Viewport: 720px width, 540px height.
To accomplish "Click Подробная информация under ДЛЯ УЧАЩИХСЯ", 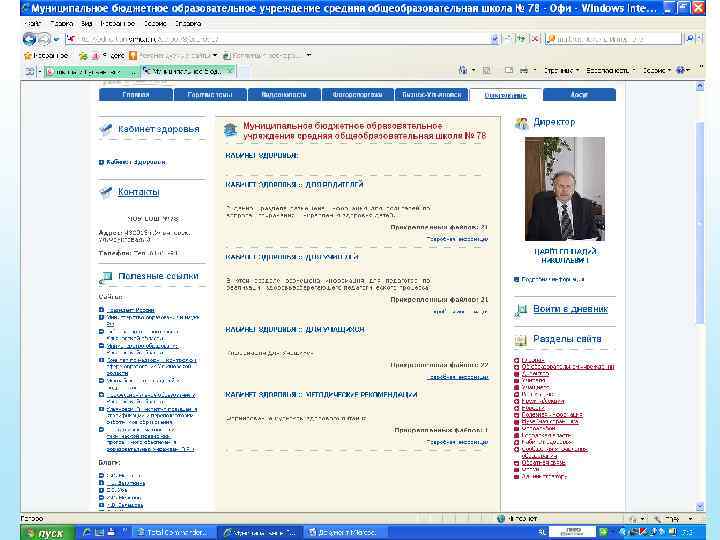I will pyautogui.click(x=457, y=377).
